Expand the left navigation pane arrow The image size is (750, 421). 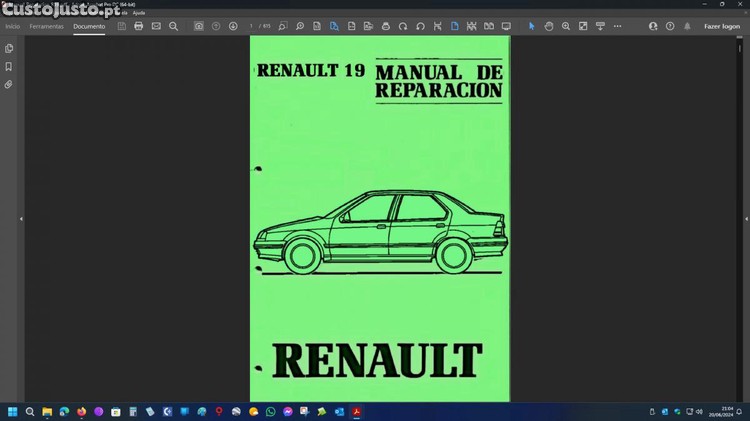(x=21, y=218)
